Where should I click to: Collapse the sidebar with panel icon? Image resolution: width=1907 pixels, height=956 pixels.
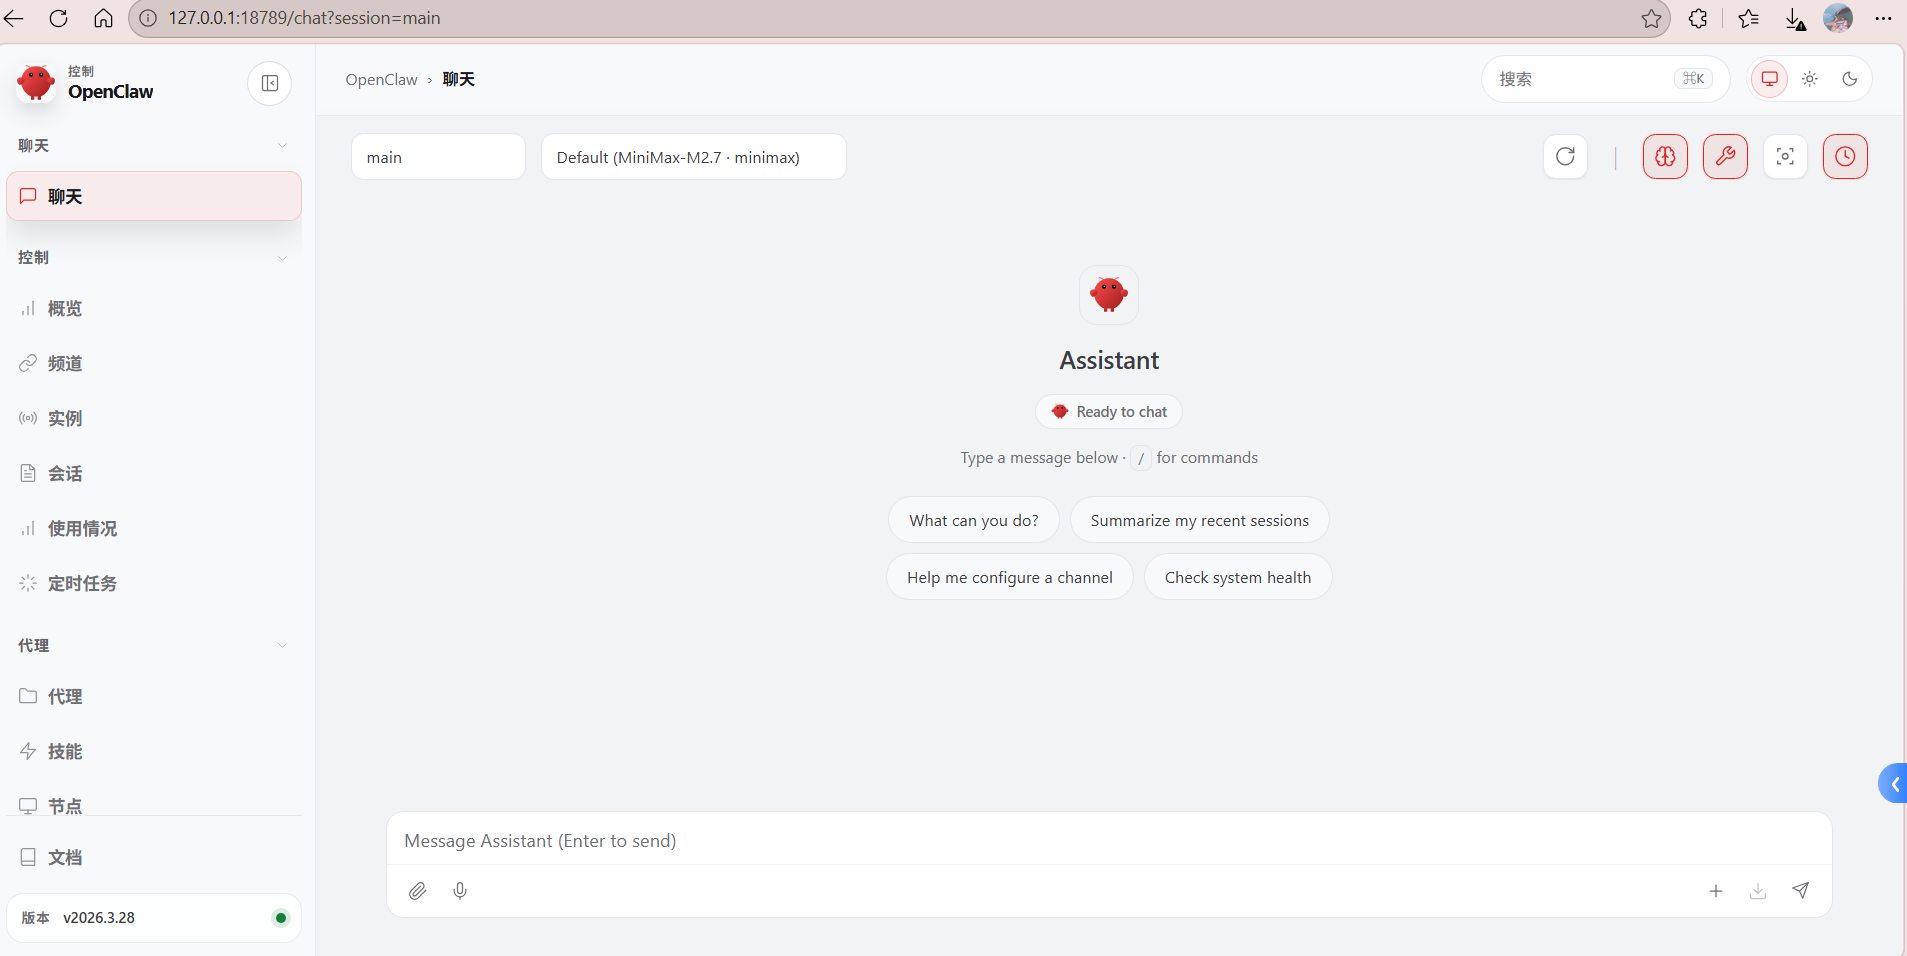tap(269, 83)
